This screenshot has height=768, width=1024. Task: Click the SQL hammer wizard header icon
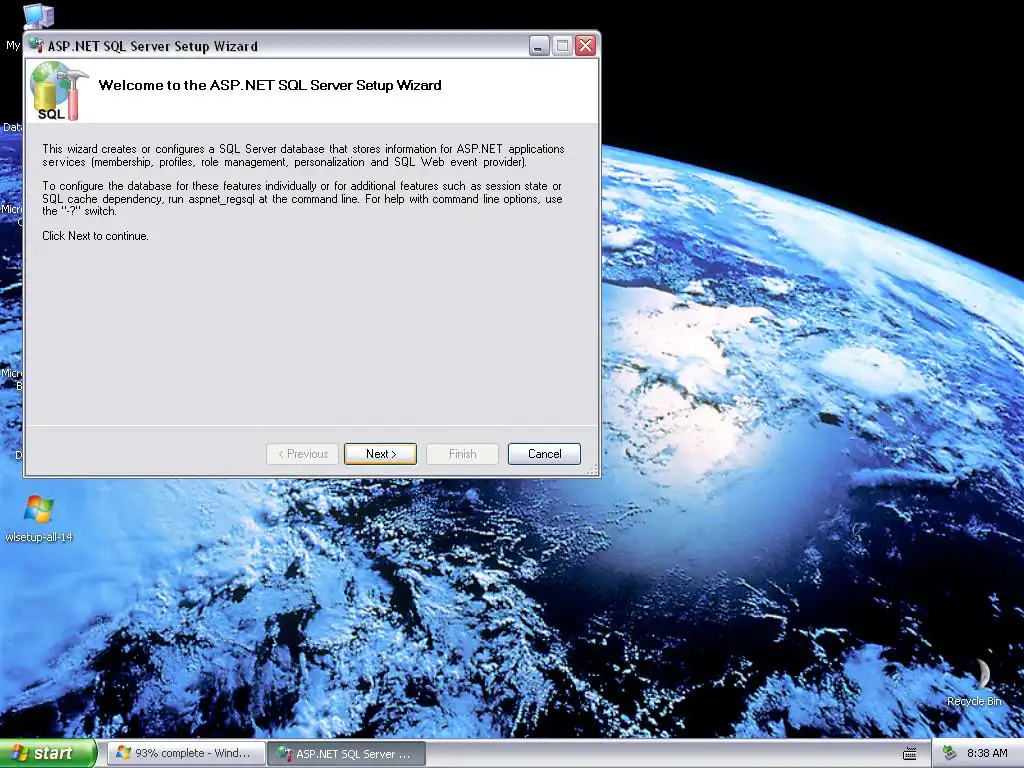pyautogui.click(x=59, y=91)
